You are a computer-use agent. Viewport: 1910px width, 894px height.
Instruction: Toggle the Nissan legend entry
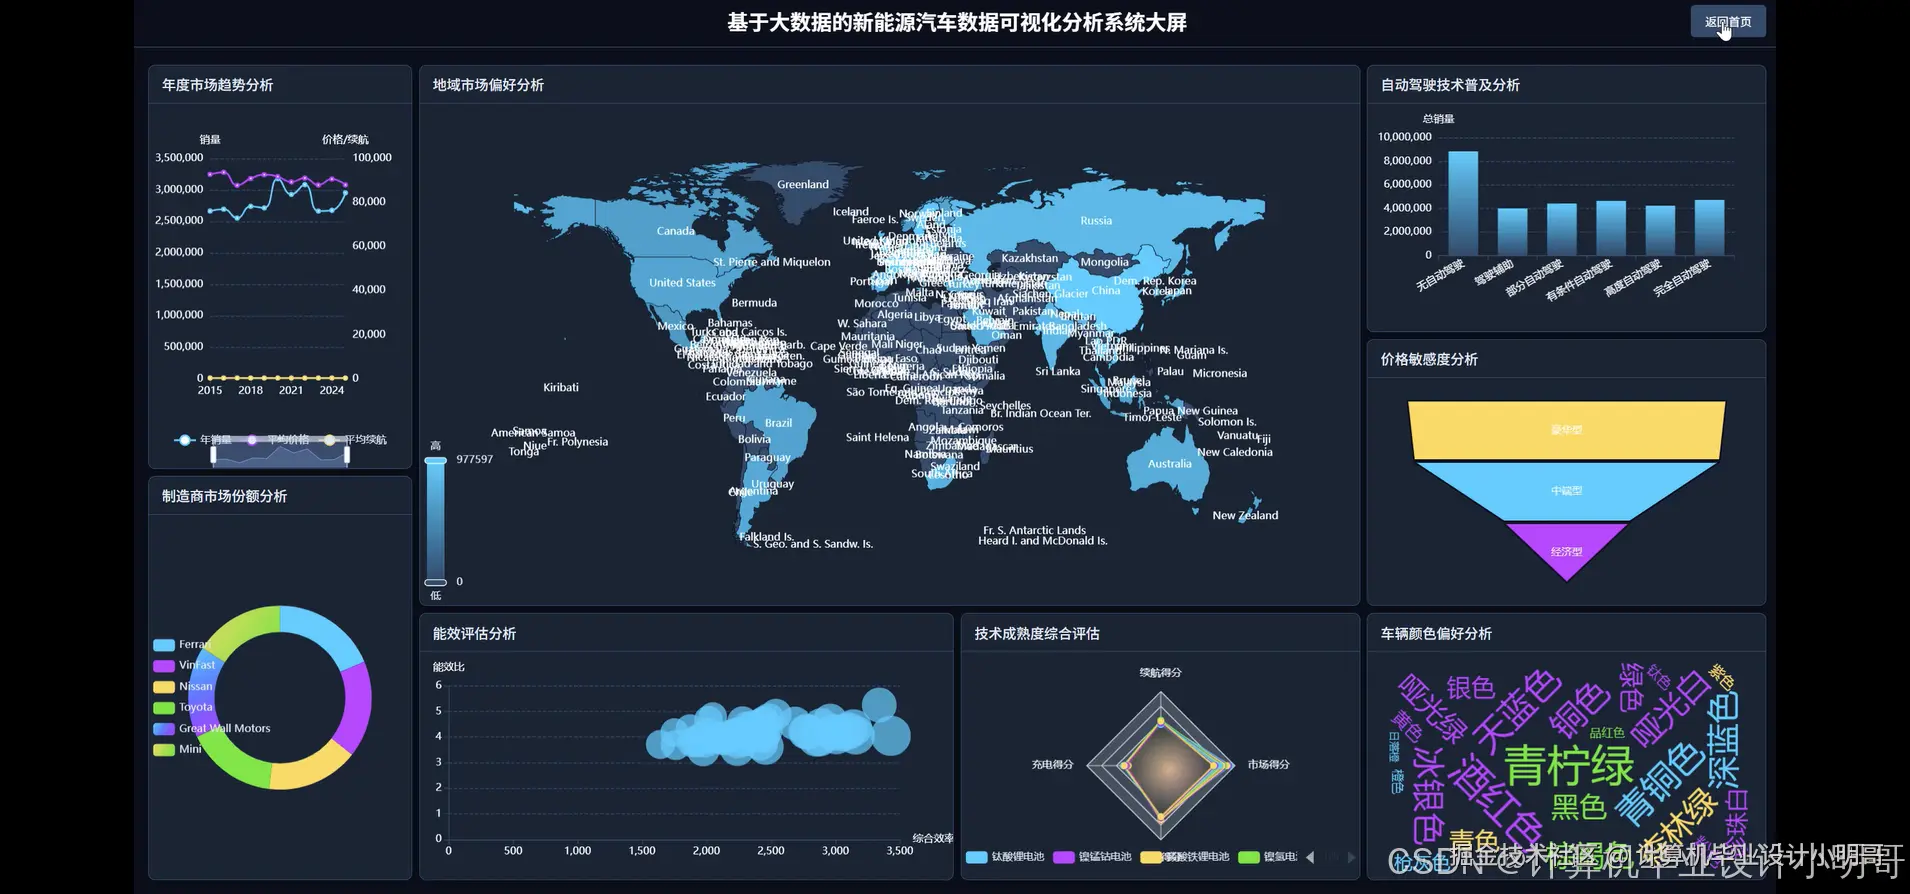(x=183, y=687)
